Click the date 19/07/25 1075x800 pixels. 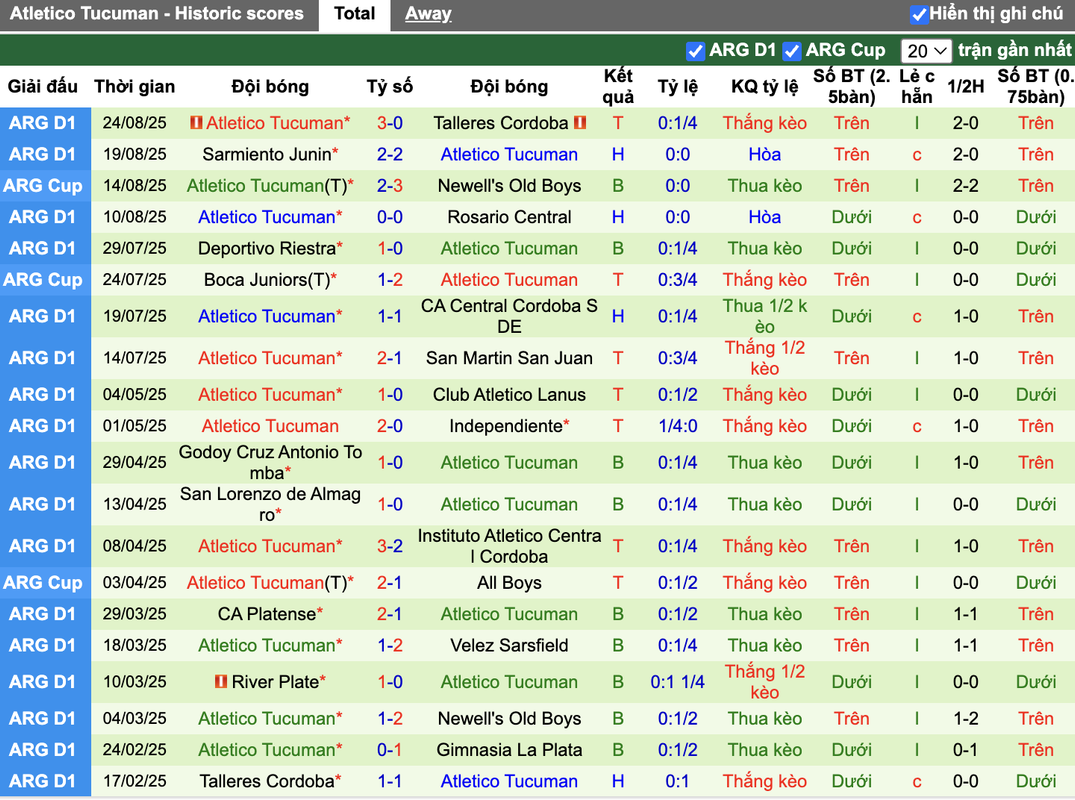coord(134,316)
